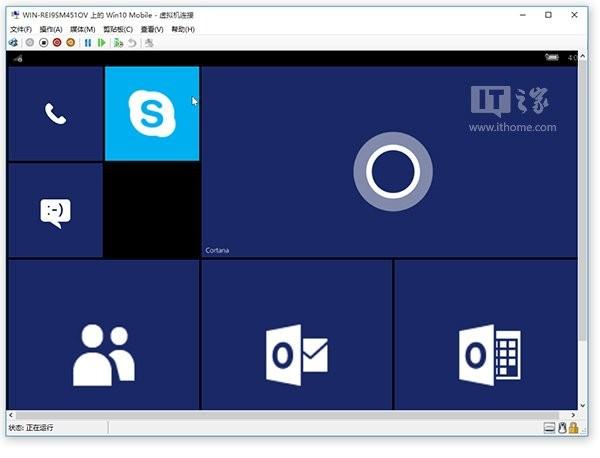Tap the Phone tile
This screenshot has height=458, width=600.
coord(55,114)
